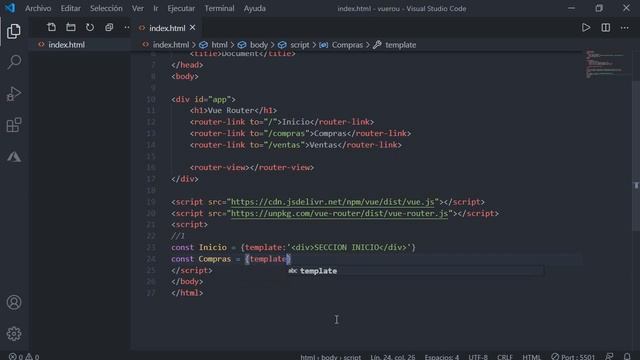Viewport: 640px width, 360px height.
Task: Click html breadcrumb item
Action: pyautogui.click(x=219, y=45)
